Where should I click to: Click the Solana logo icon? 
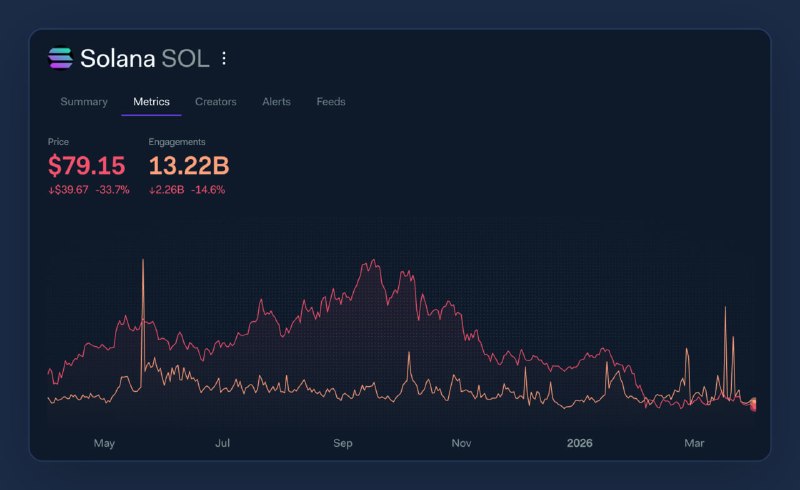[x=61, y=59]
